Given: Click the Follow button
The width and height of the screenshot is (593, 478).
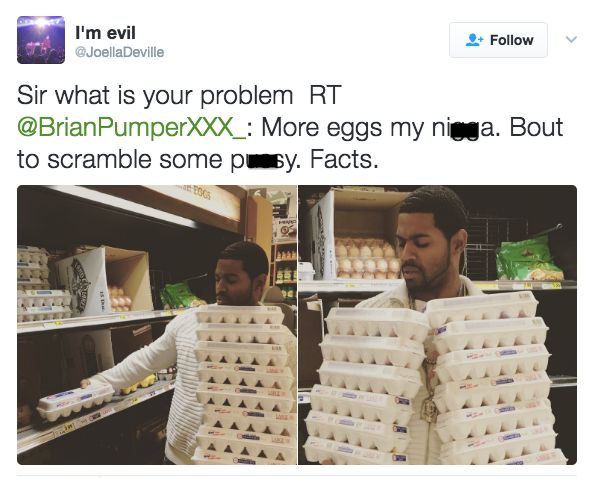Looking at the screenshot, I should pyautogui.click(x=498, y=40).
